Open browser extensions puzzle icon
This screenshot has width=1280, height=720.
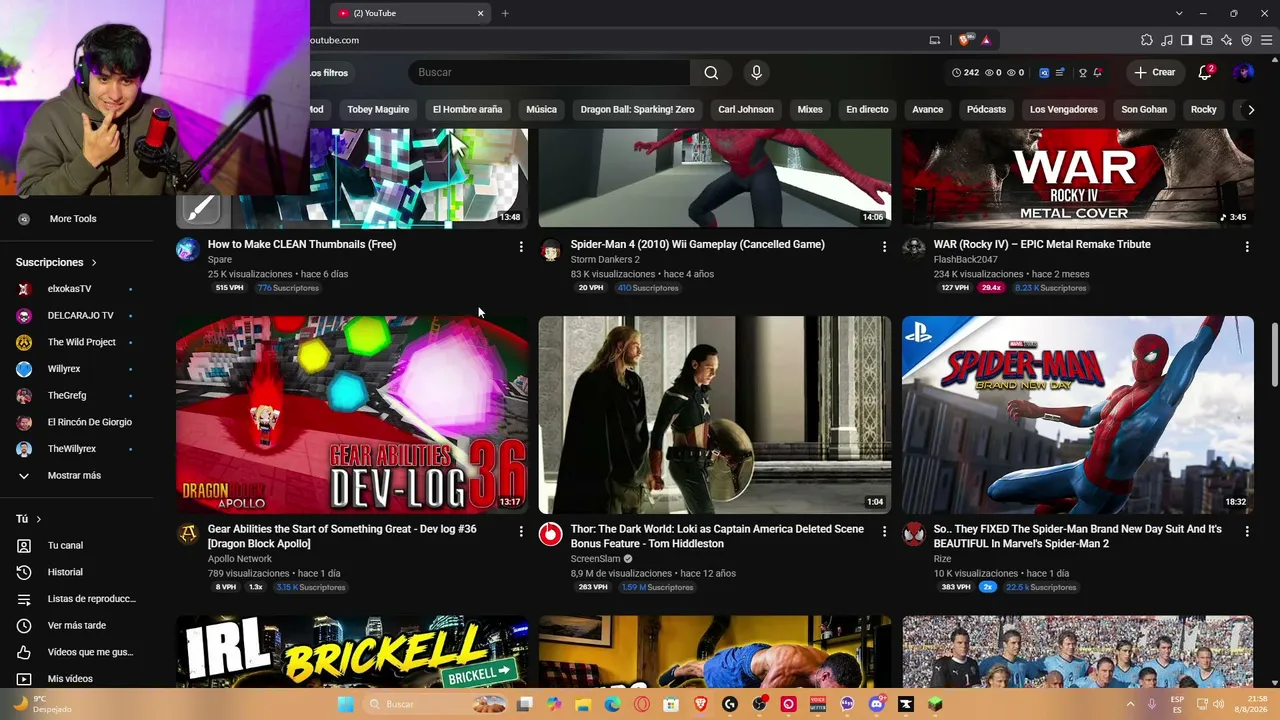point(1146,40)
